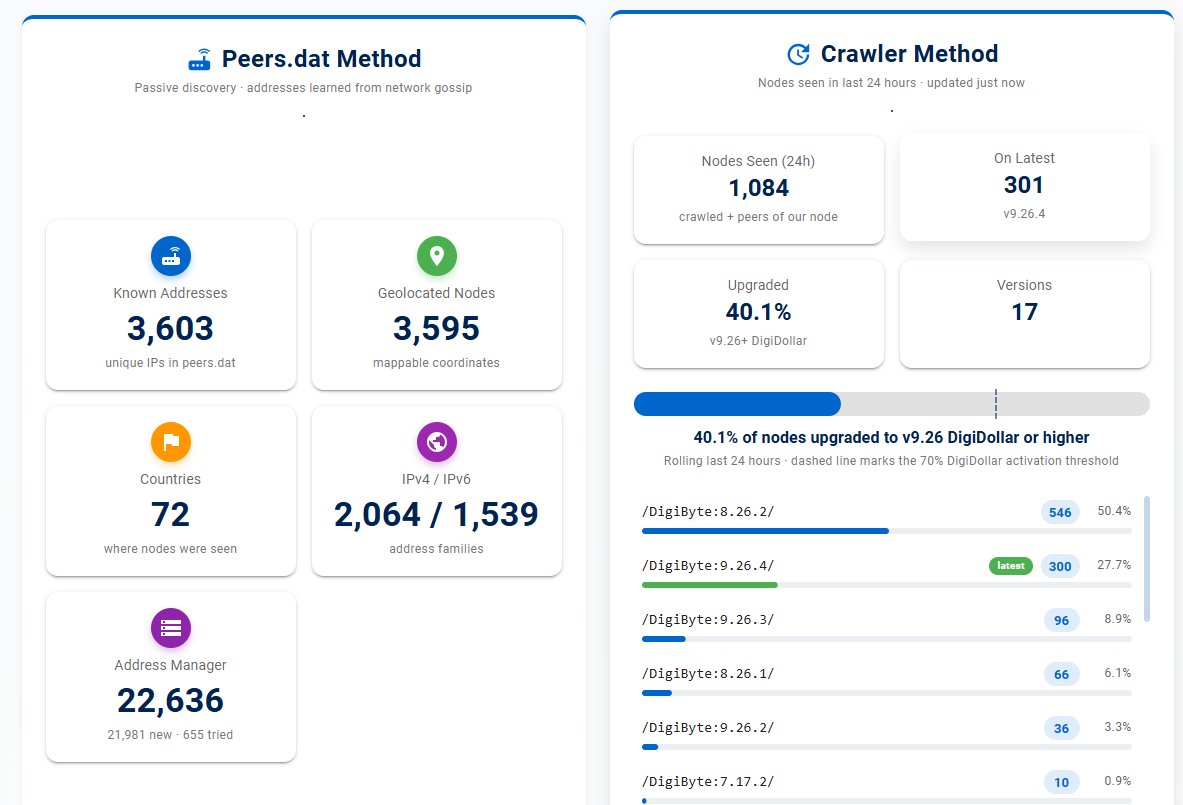Click the refresh clock icon beside Crawler Method
Screen dimensions: 1183x805
(798, 54)
